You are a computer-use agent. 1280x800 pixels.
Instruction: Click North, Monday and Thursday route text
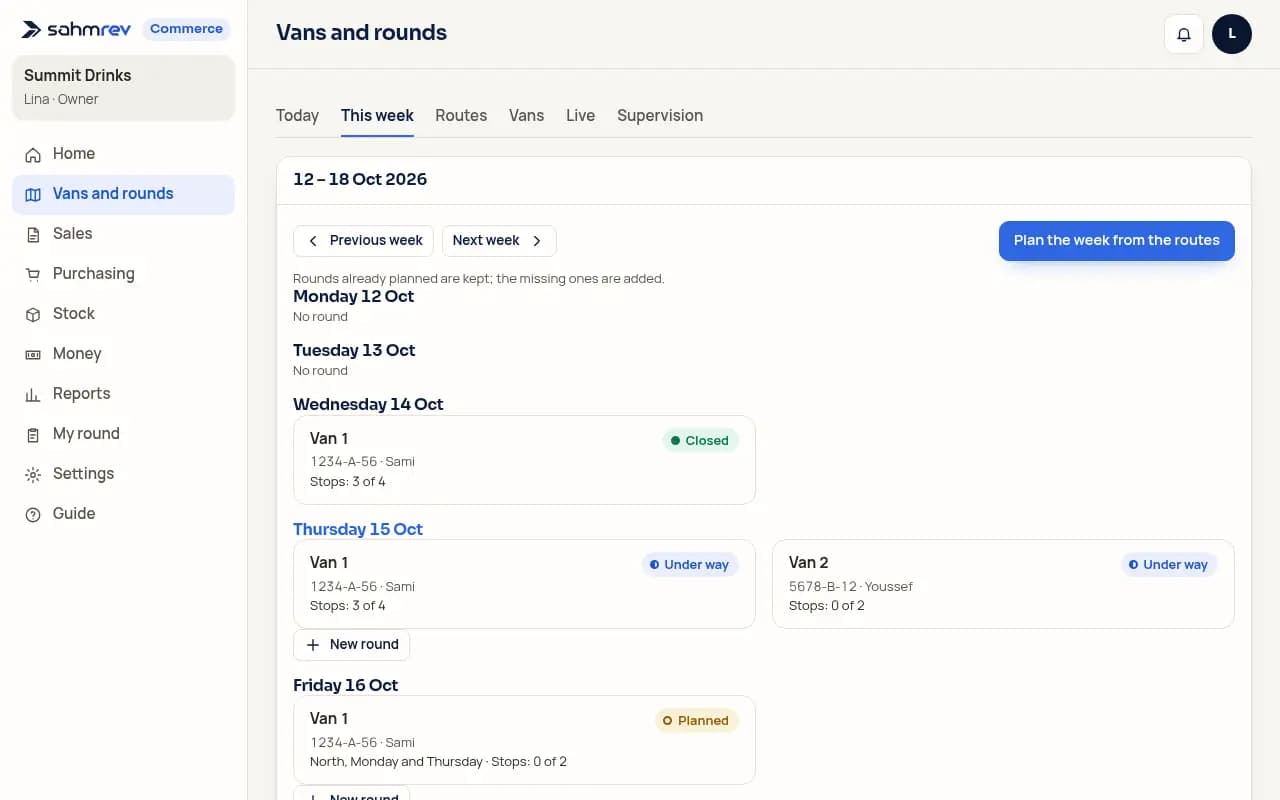pos(396,762)
